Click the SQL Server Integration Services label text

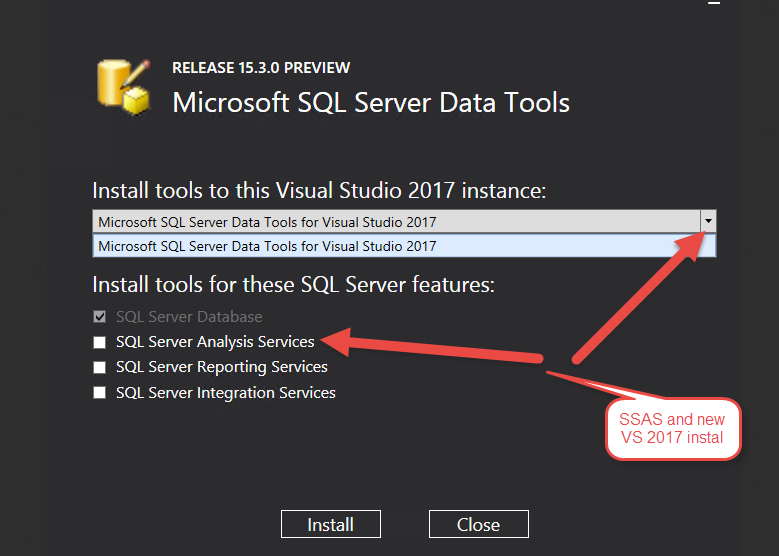pyautogui.click(x=225, y=393)
